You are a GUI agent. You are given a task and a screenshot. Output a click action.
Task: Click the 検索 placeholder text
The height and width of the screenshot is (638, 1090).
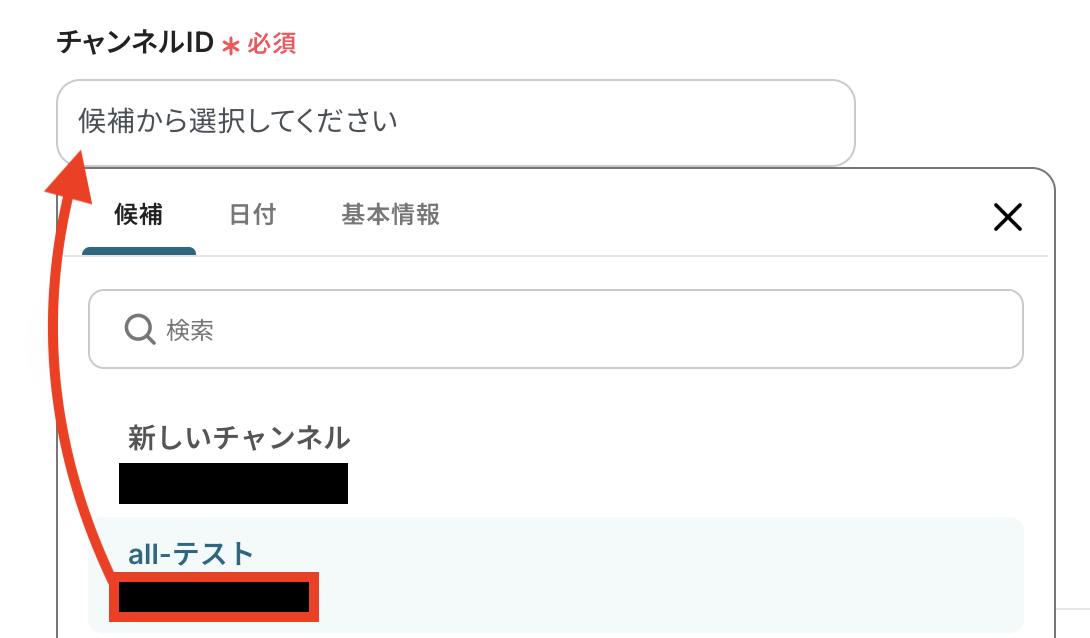click(x=190, y=330)
